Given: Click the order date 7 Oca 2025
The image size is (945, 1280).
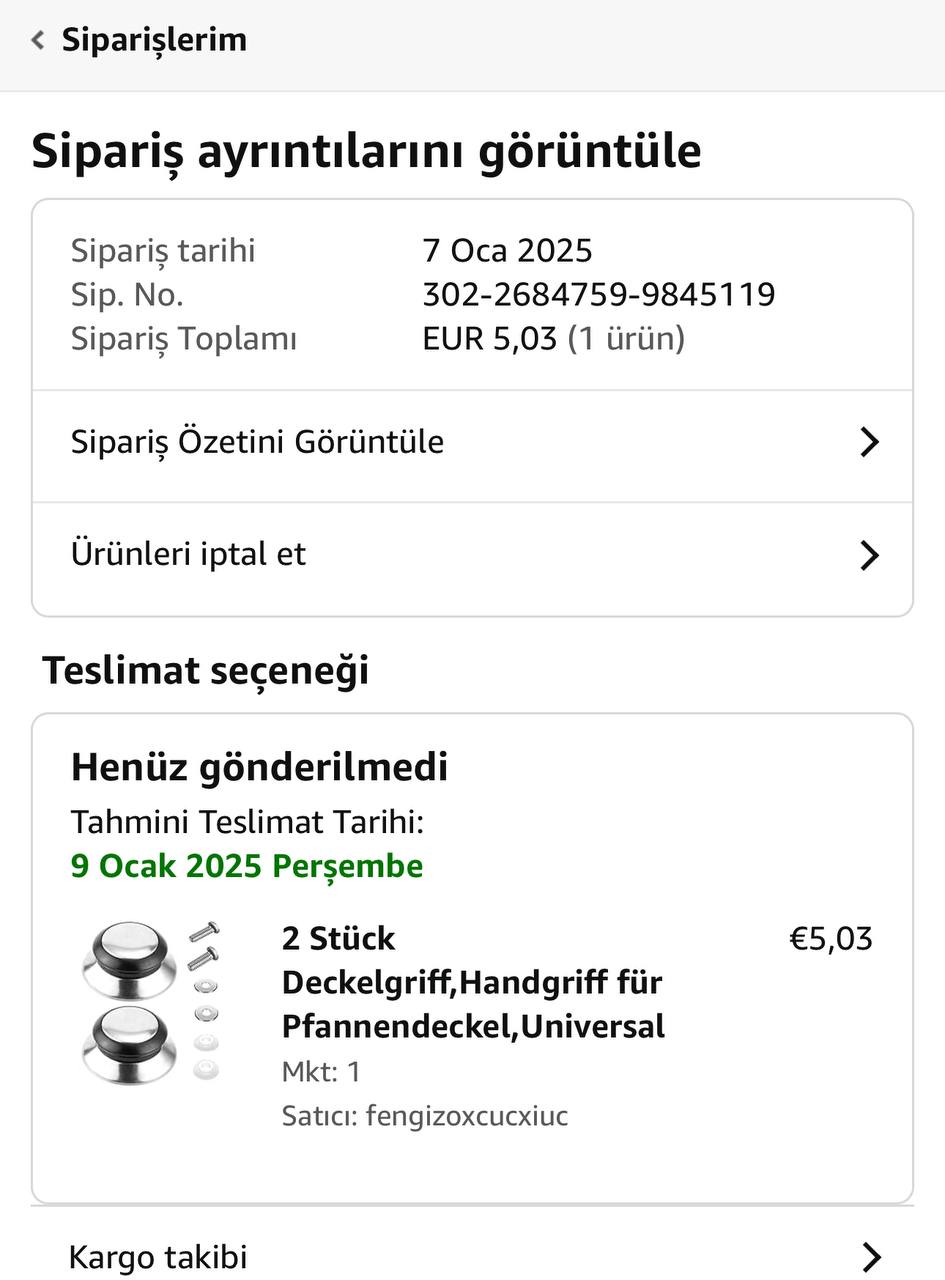Looking at the screenshot, I should (507, 250).
